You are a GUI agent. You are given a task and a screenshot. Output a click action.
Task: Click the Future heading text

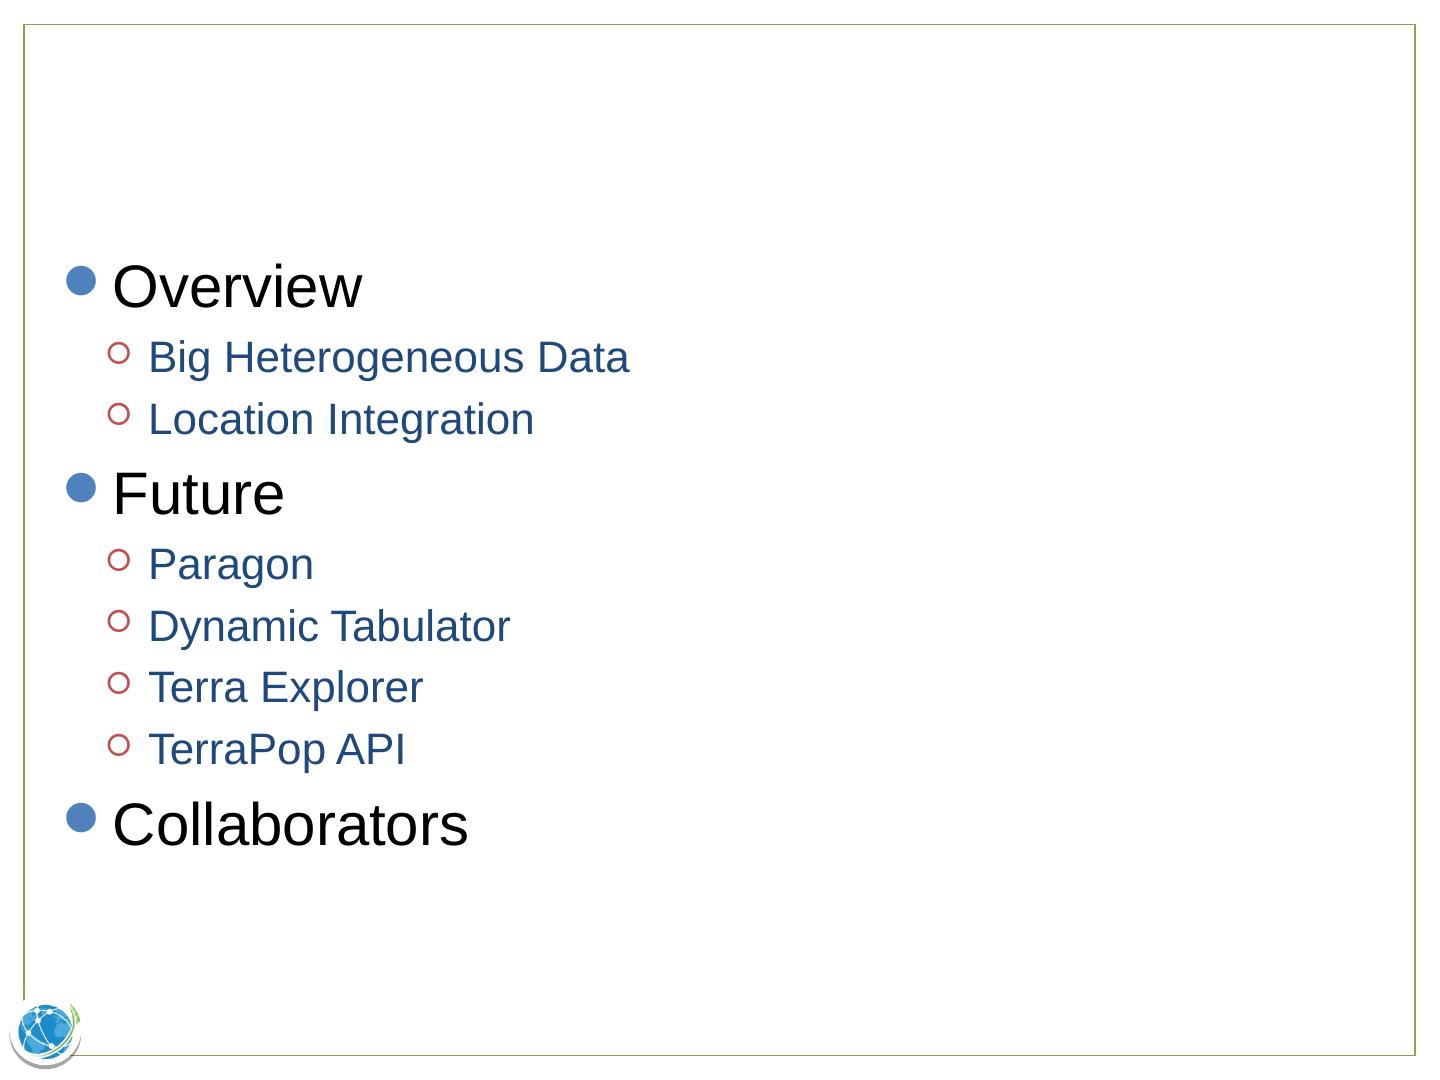pos(198,494)
